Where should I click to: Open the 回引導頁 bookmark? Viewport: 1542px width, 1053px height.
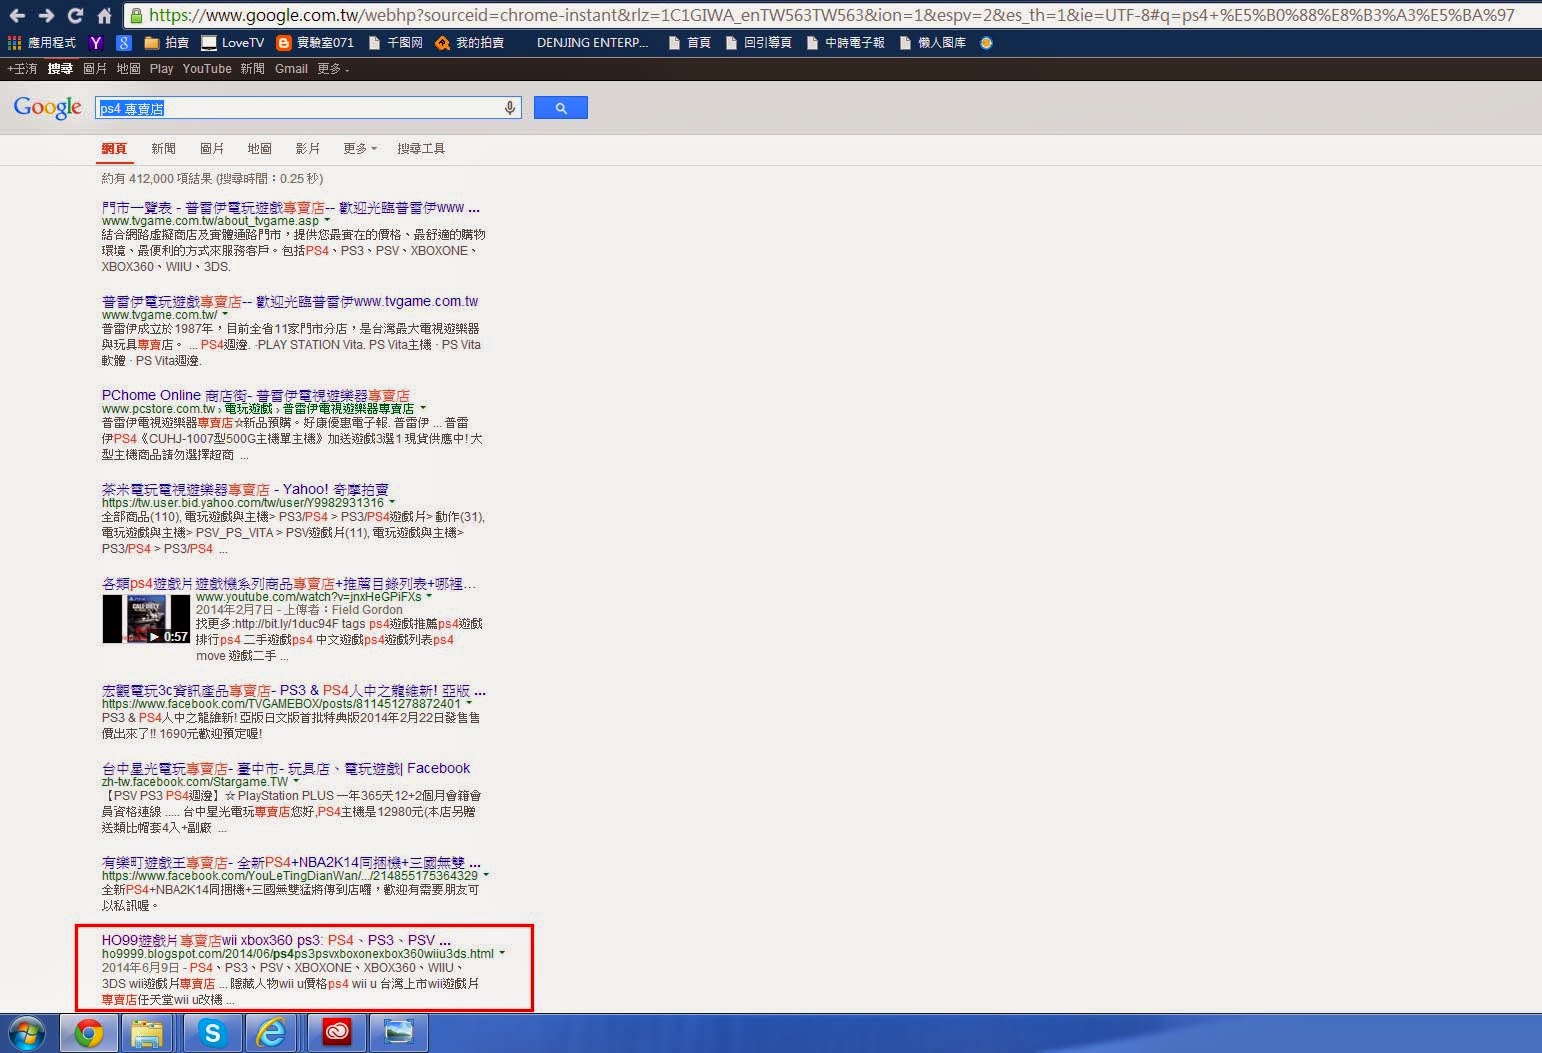pos(759,43)
